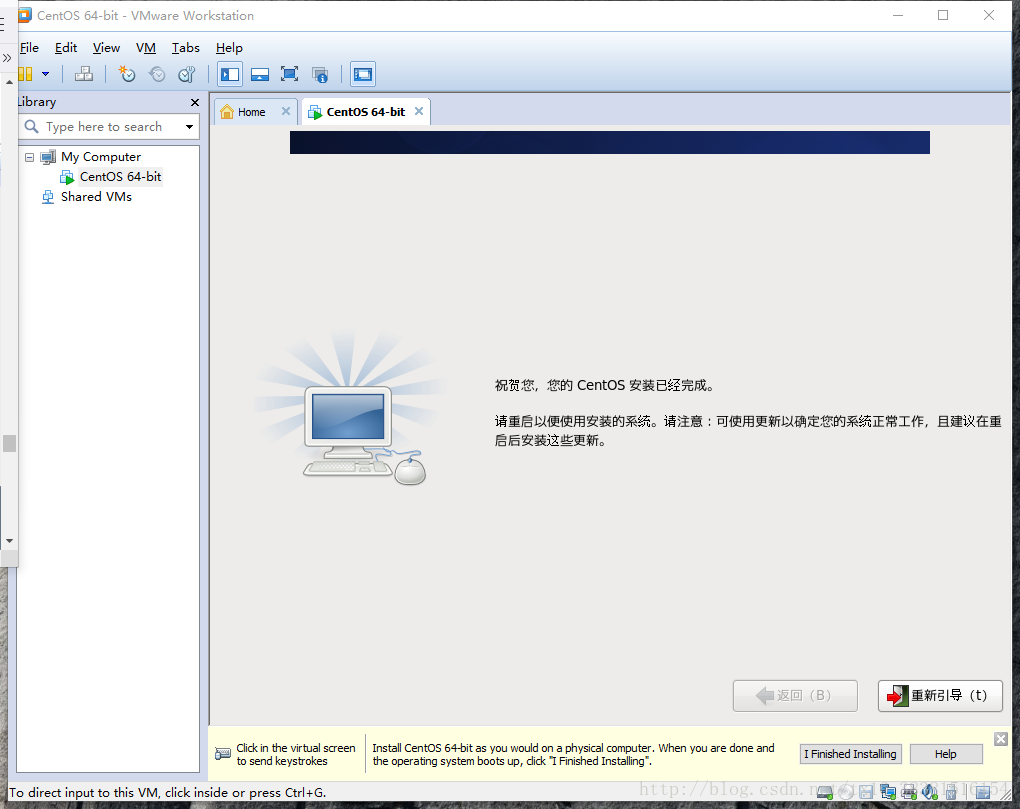
Task: Click the scroll-down arrow in the left window
Action: pos(9,540)
